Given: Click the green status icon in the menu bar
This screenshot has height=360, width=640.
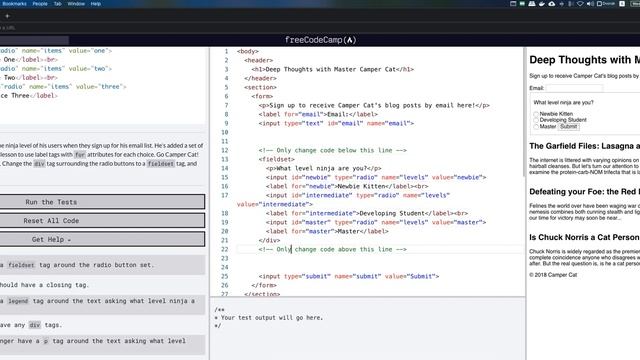Looking at the screenshot, I should [x=522, y=4].
